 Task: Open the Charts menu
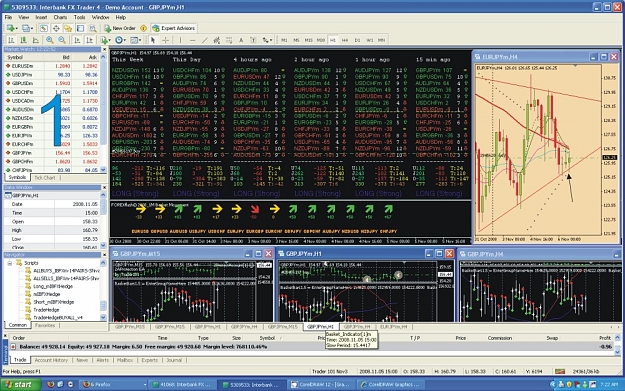60,18
